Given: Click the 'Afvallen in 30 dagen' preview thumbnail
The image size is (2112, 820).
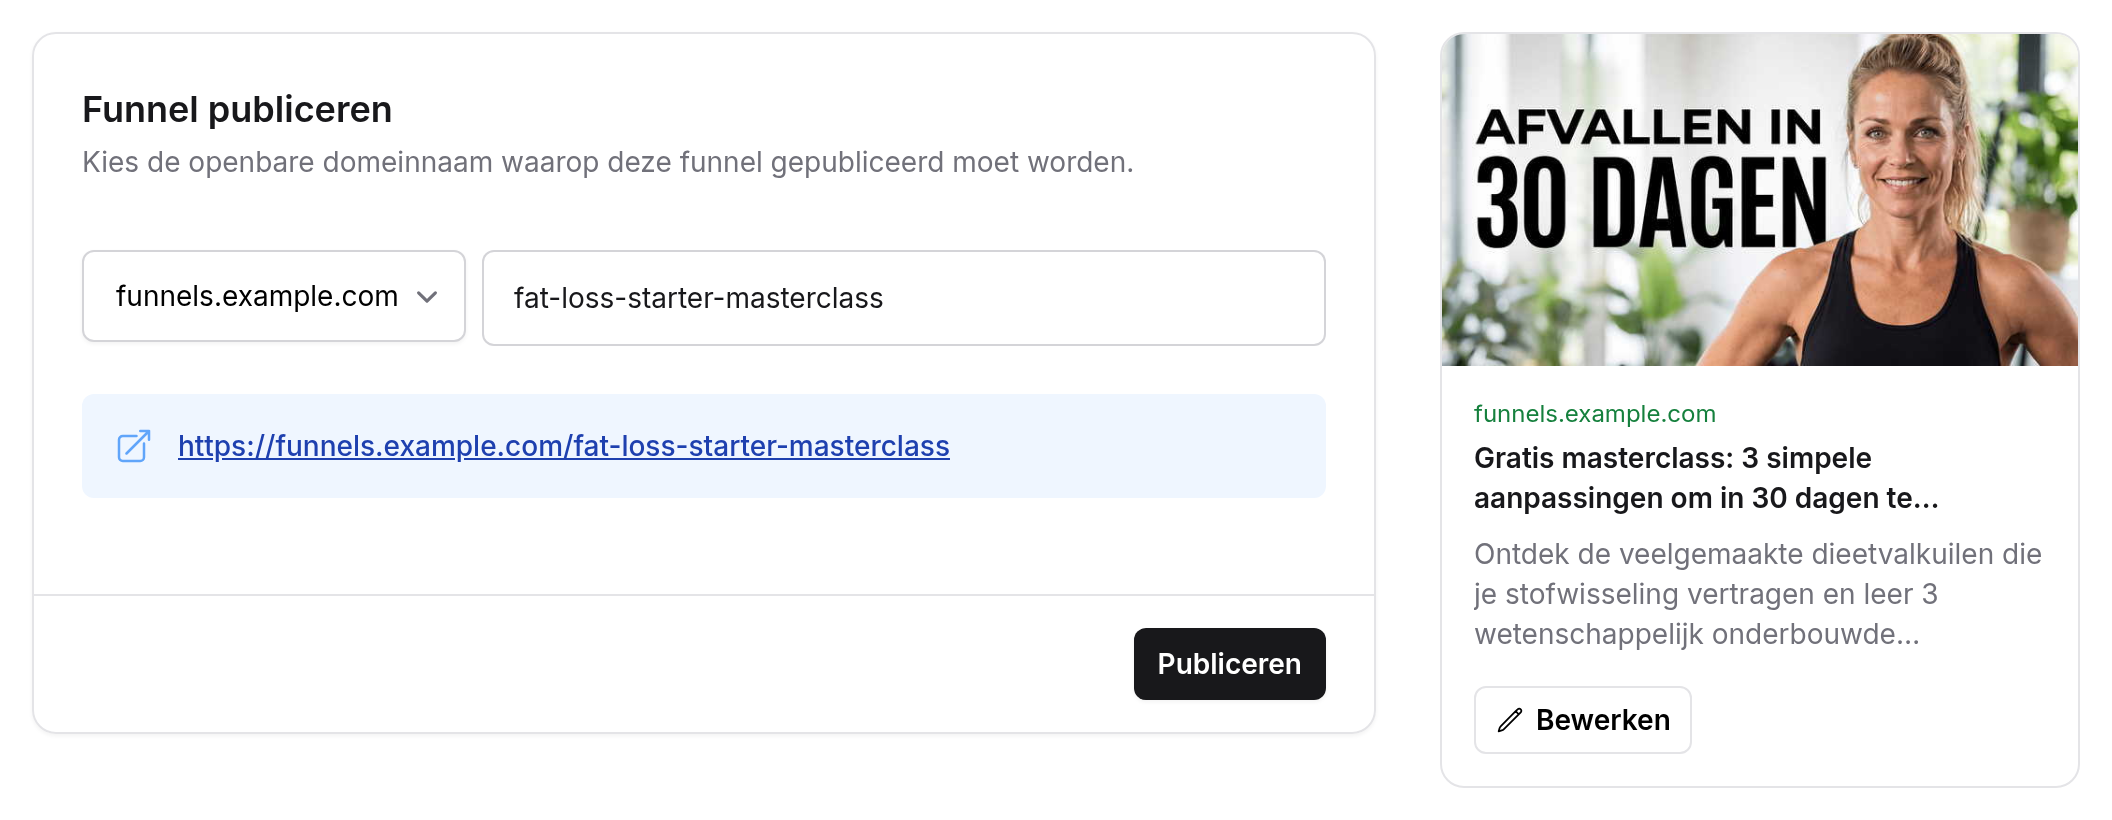Looking at the screenshot, I should pyautogui.click(x=1760, y=200).
